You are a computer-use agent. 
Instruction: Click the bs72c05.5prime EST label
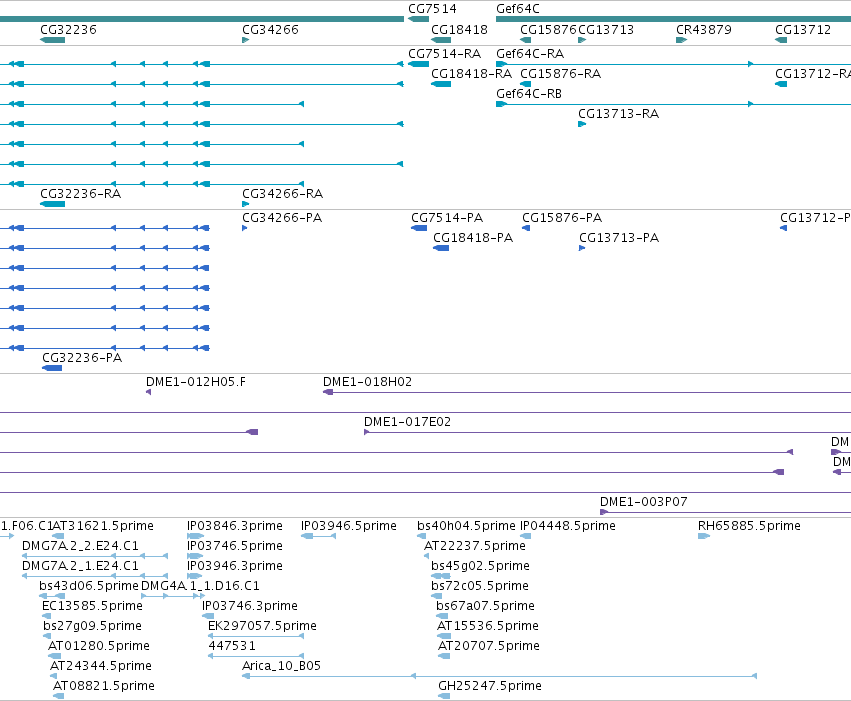[480, 586]
